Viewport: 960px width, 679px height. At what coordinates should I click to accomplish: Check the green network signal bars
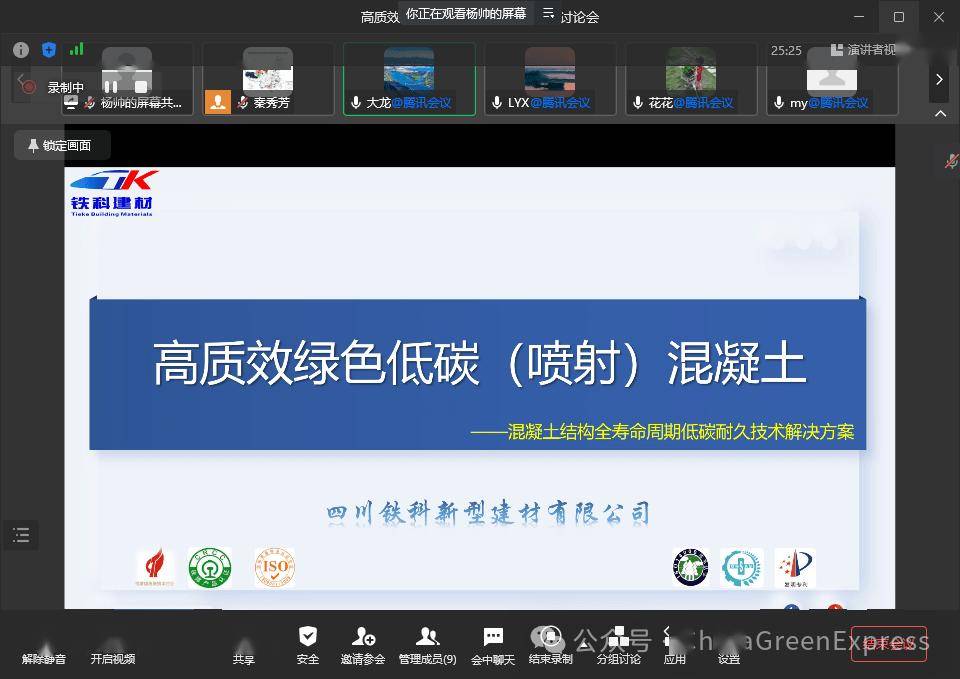point(77,49)
